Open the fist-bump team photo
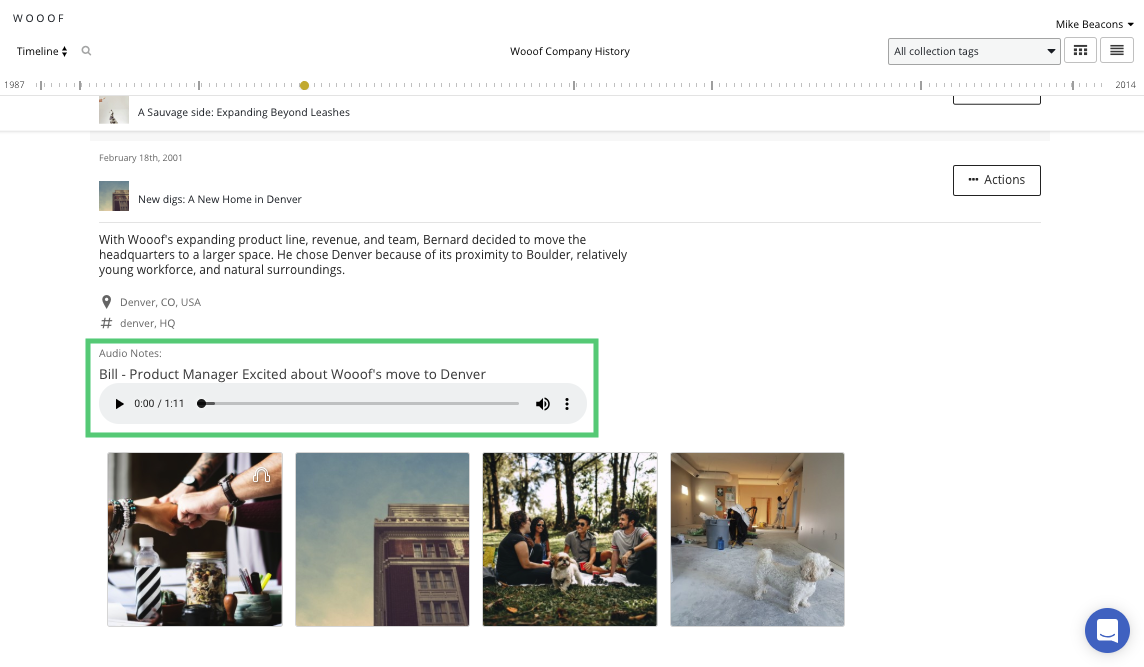The height and width of the screenshot is (667, 1144). pyautogui.click(x=195, y=539)
